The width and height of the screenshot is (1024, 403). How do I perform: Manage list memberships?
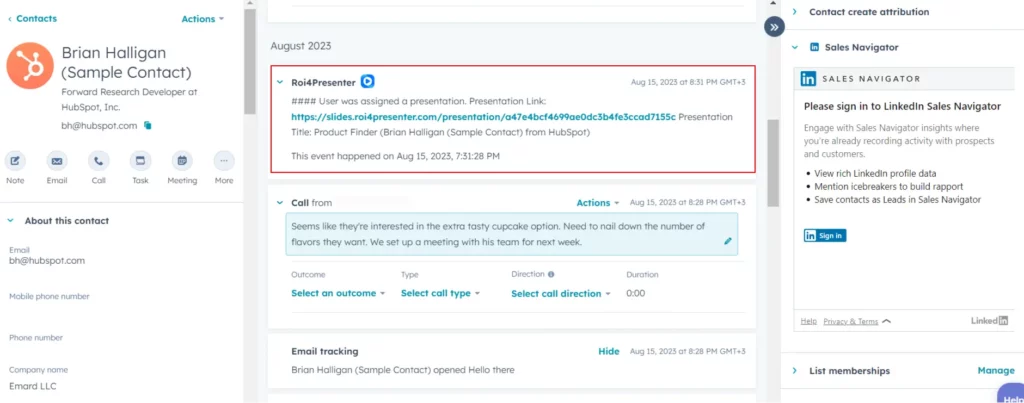[x=996, y=370]
